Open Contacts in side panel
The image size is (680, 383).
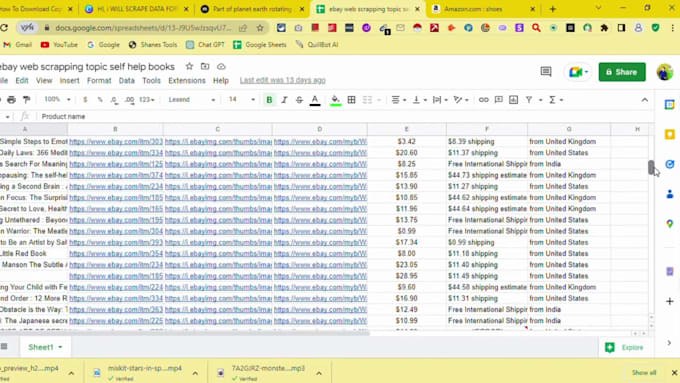(x=670, y=194)
